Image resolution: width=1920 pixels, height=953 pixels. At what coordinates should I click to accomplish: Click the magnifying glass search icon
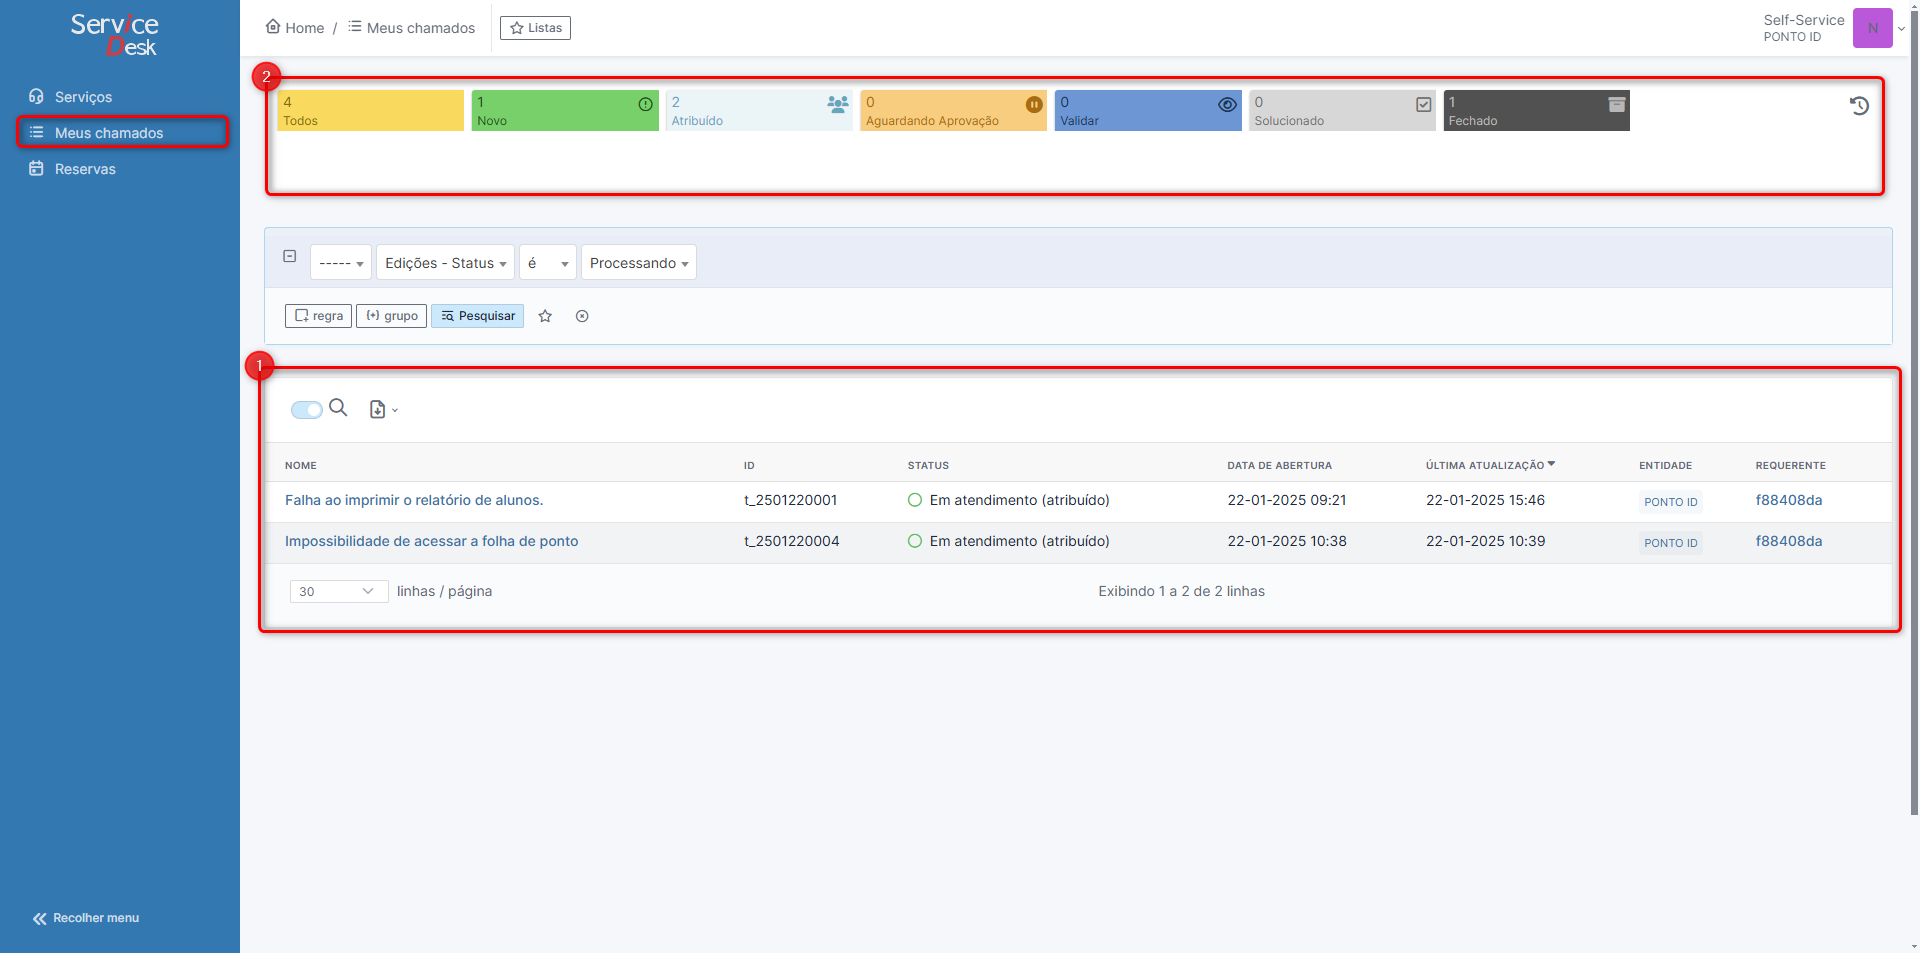point(338,407)
